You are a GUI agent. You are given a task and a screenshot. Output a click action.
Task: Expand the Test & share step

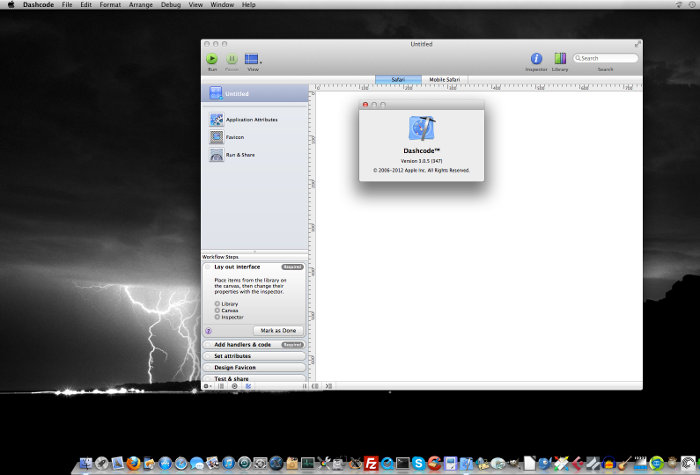tap(254, 378)
